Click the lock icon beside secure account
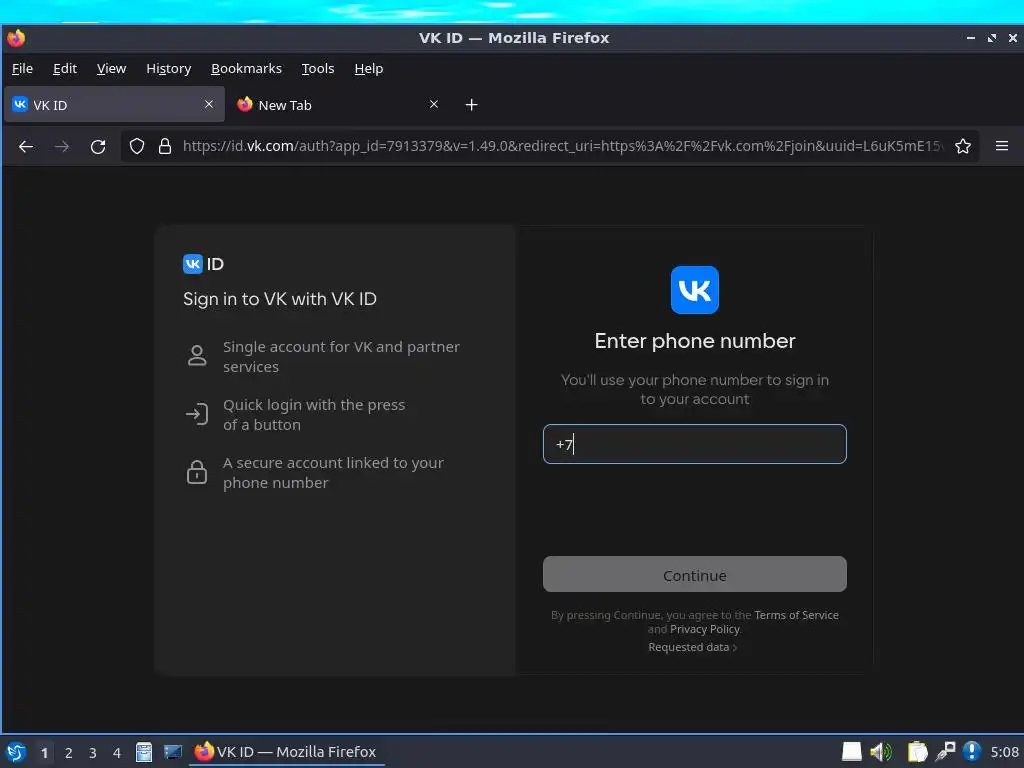Viewport: 1024px width, 768px height. (197, 472)
